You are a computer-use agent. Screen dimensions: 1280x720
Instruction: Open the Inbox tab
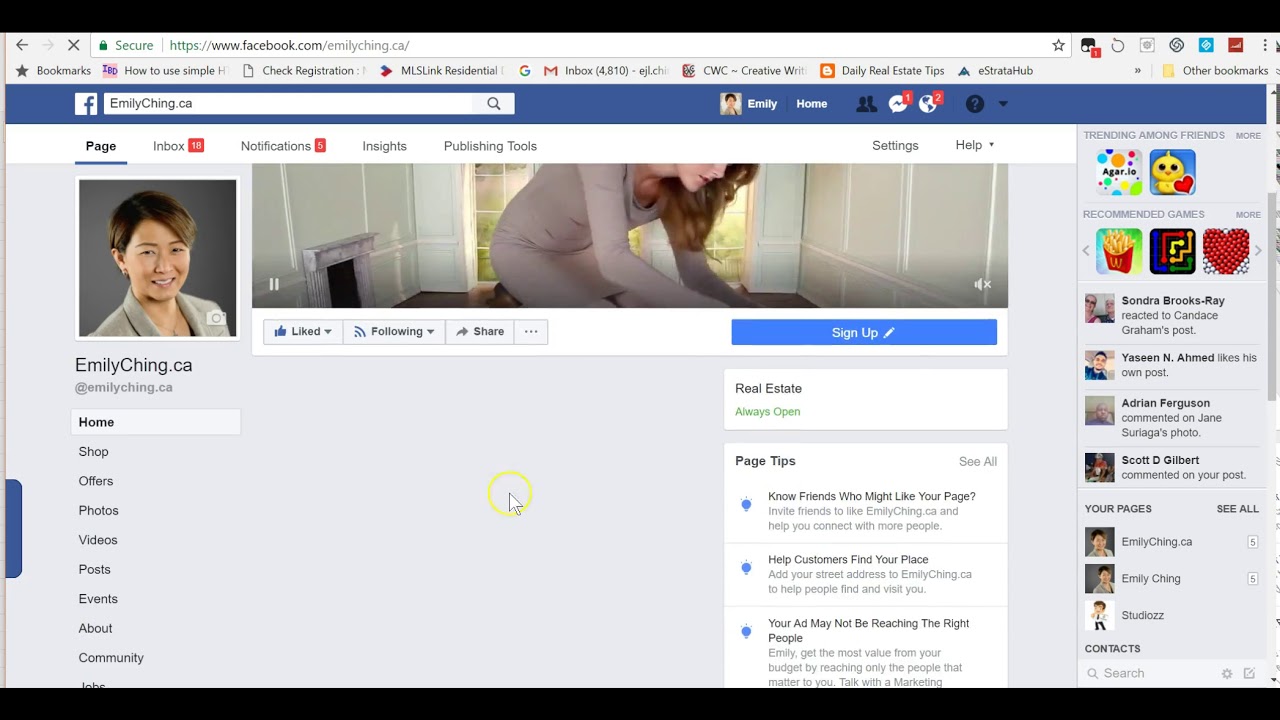(178, 146)
